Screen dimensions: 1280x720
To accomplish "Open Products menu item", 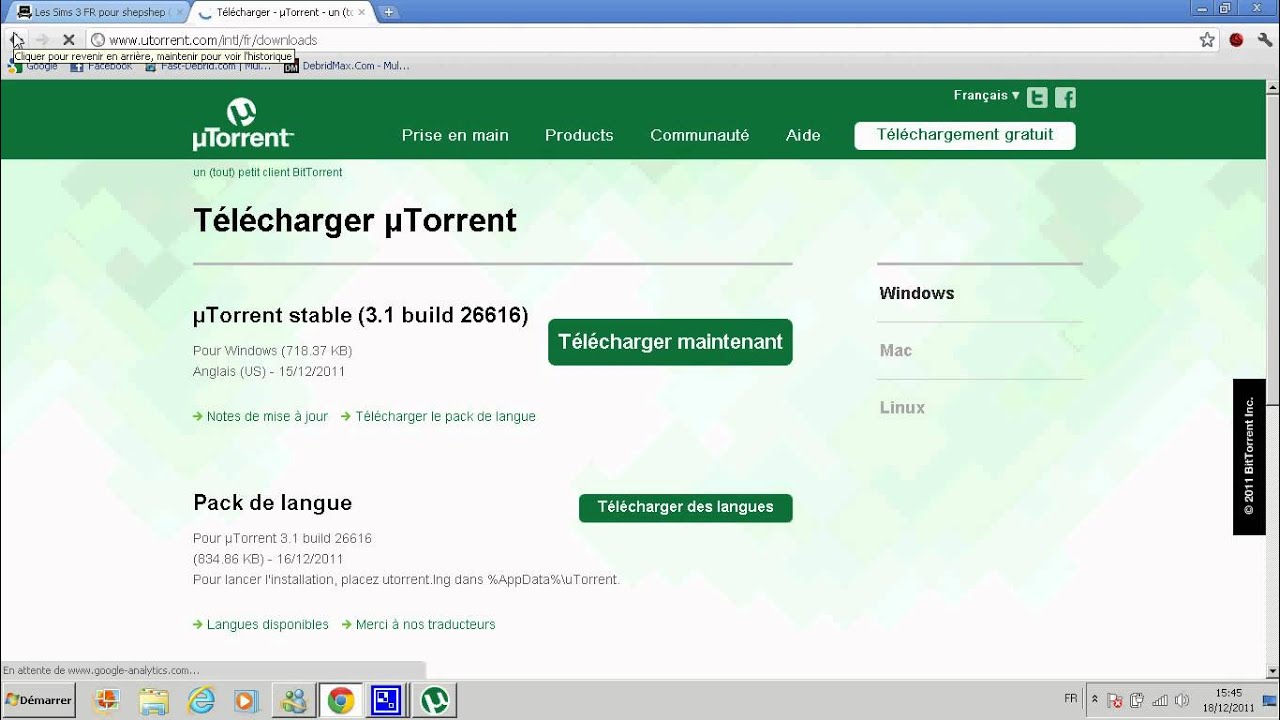I will pyautogui.click(x=579, y=135).
